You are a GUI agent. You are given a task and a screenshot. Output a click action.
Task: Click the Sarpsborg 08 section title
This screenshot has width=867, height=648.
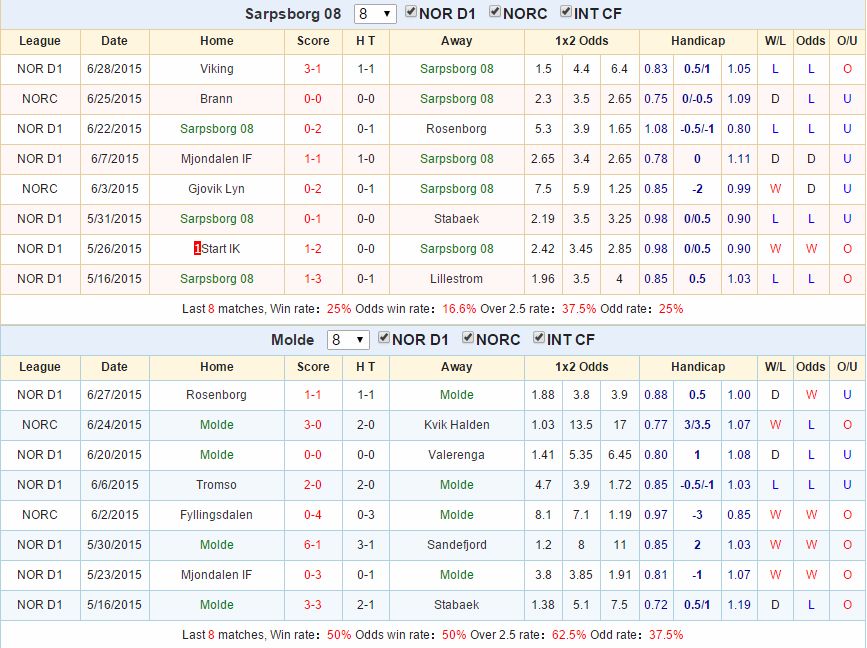pos(293,14)
